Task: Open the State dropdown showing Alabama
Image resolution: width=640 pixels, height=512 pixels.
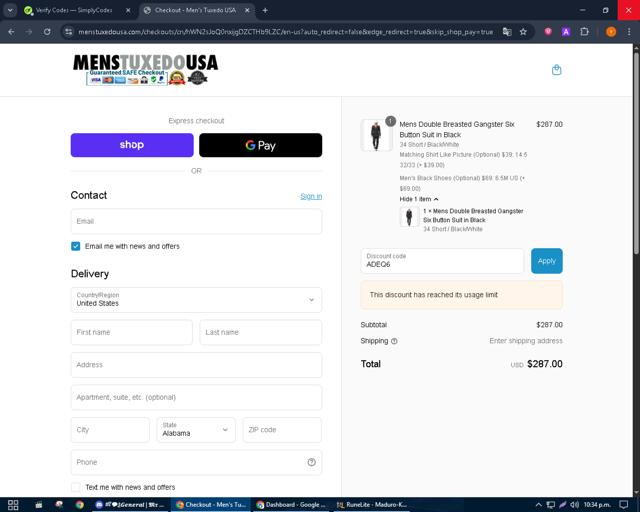Action: tap(196, 430)
